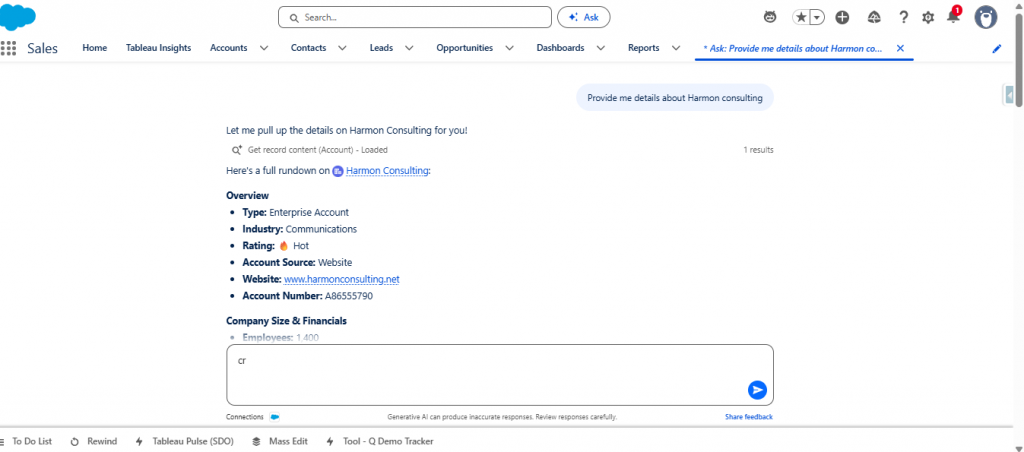Screen dimensions: 1024x452
Task: Expand the Contacts tab dropdown chevron
Action: pyautogui.click(x=342, y=48)
